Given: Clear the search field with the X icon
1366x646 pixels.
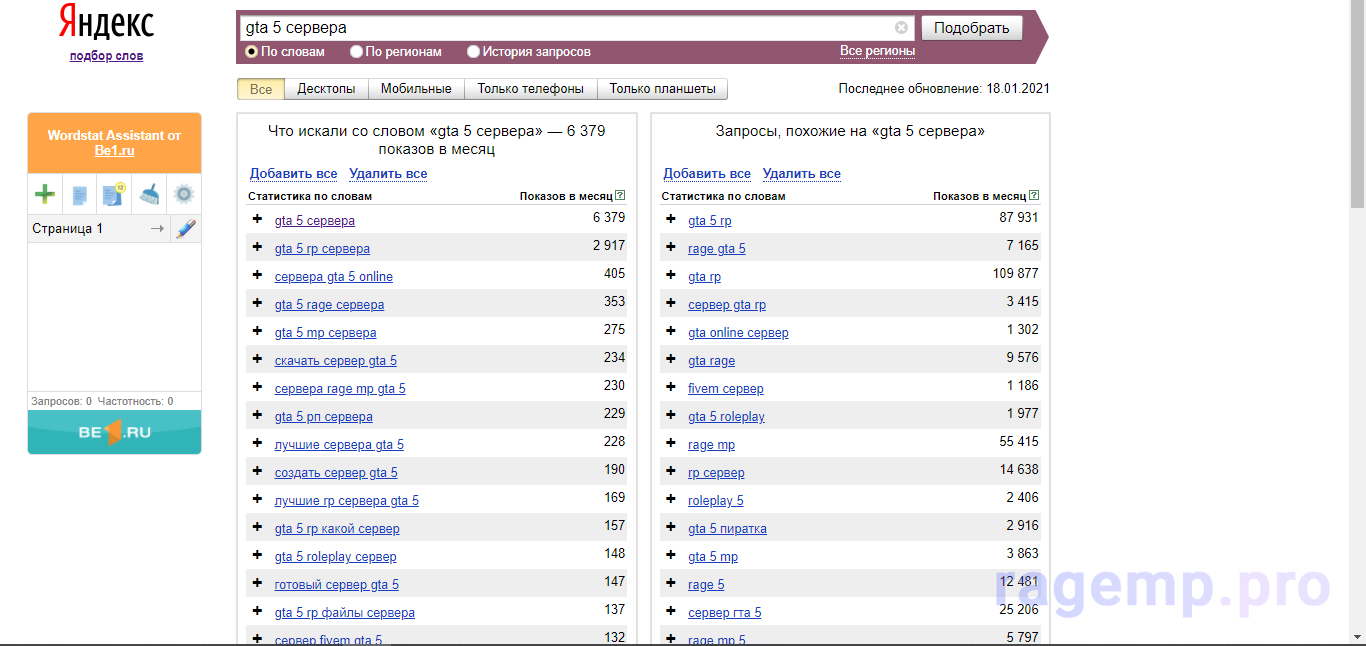Looking at the screenshot, I should [901, 28].
